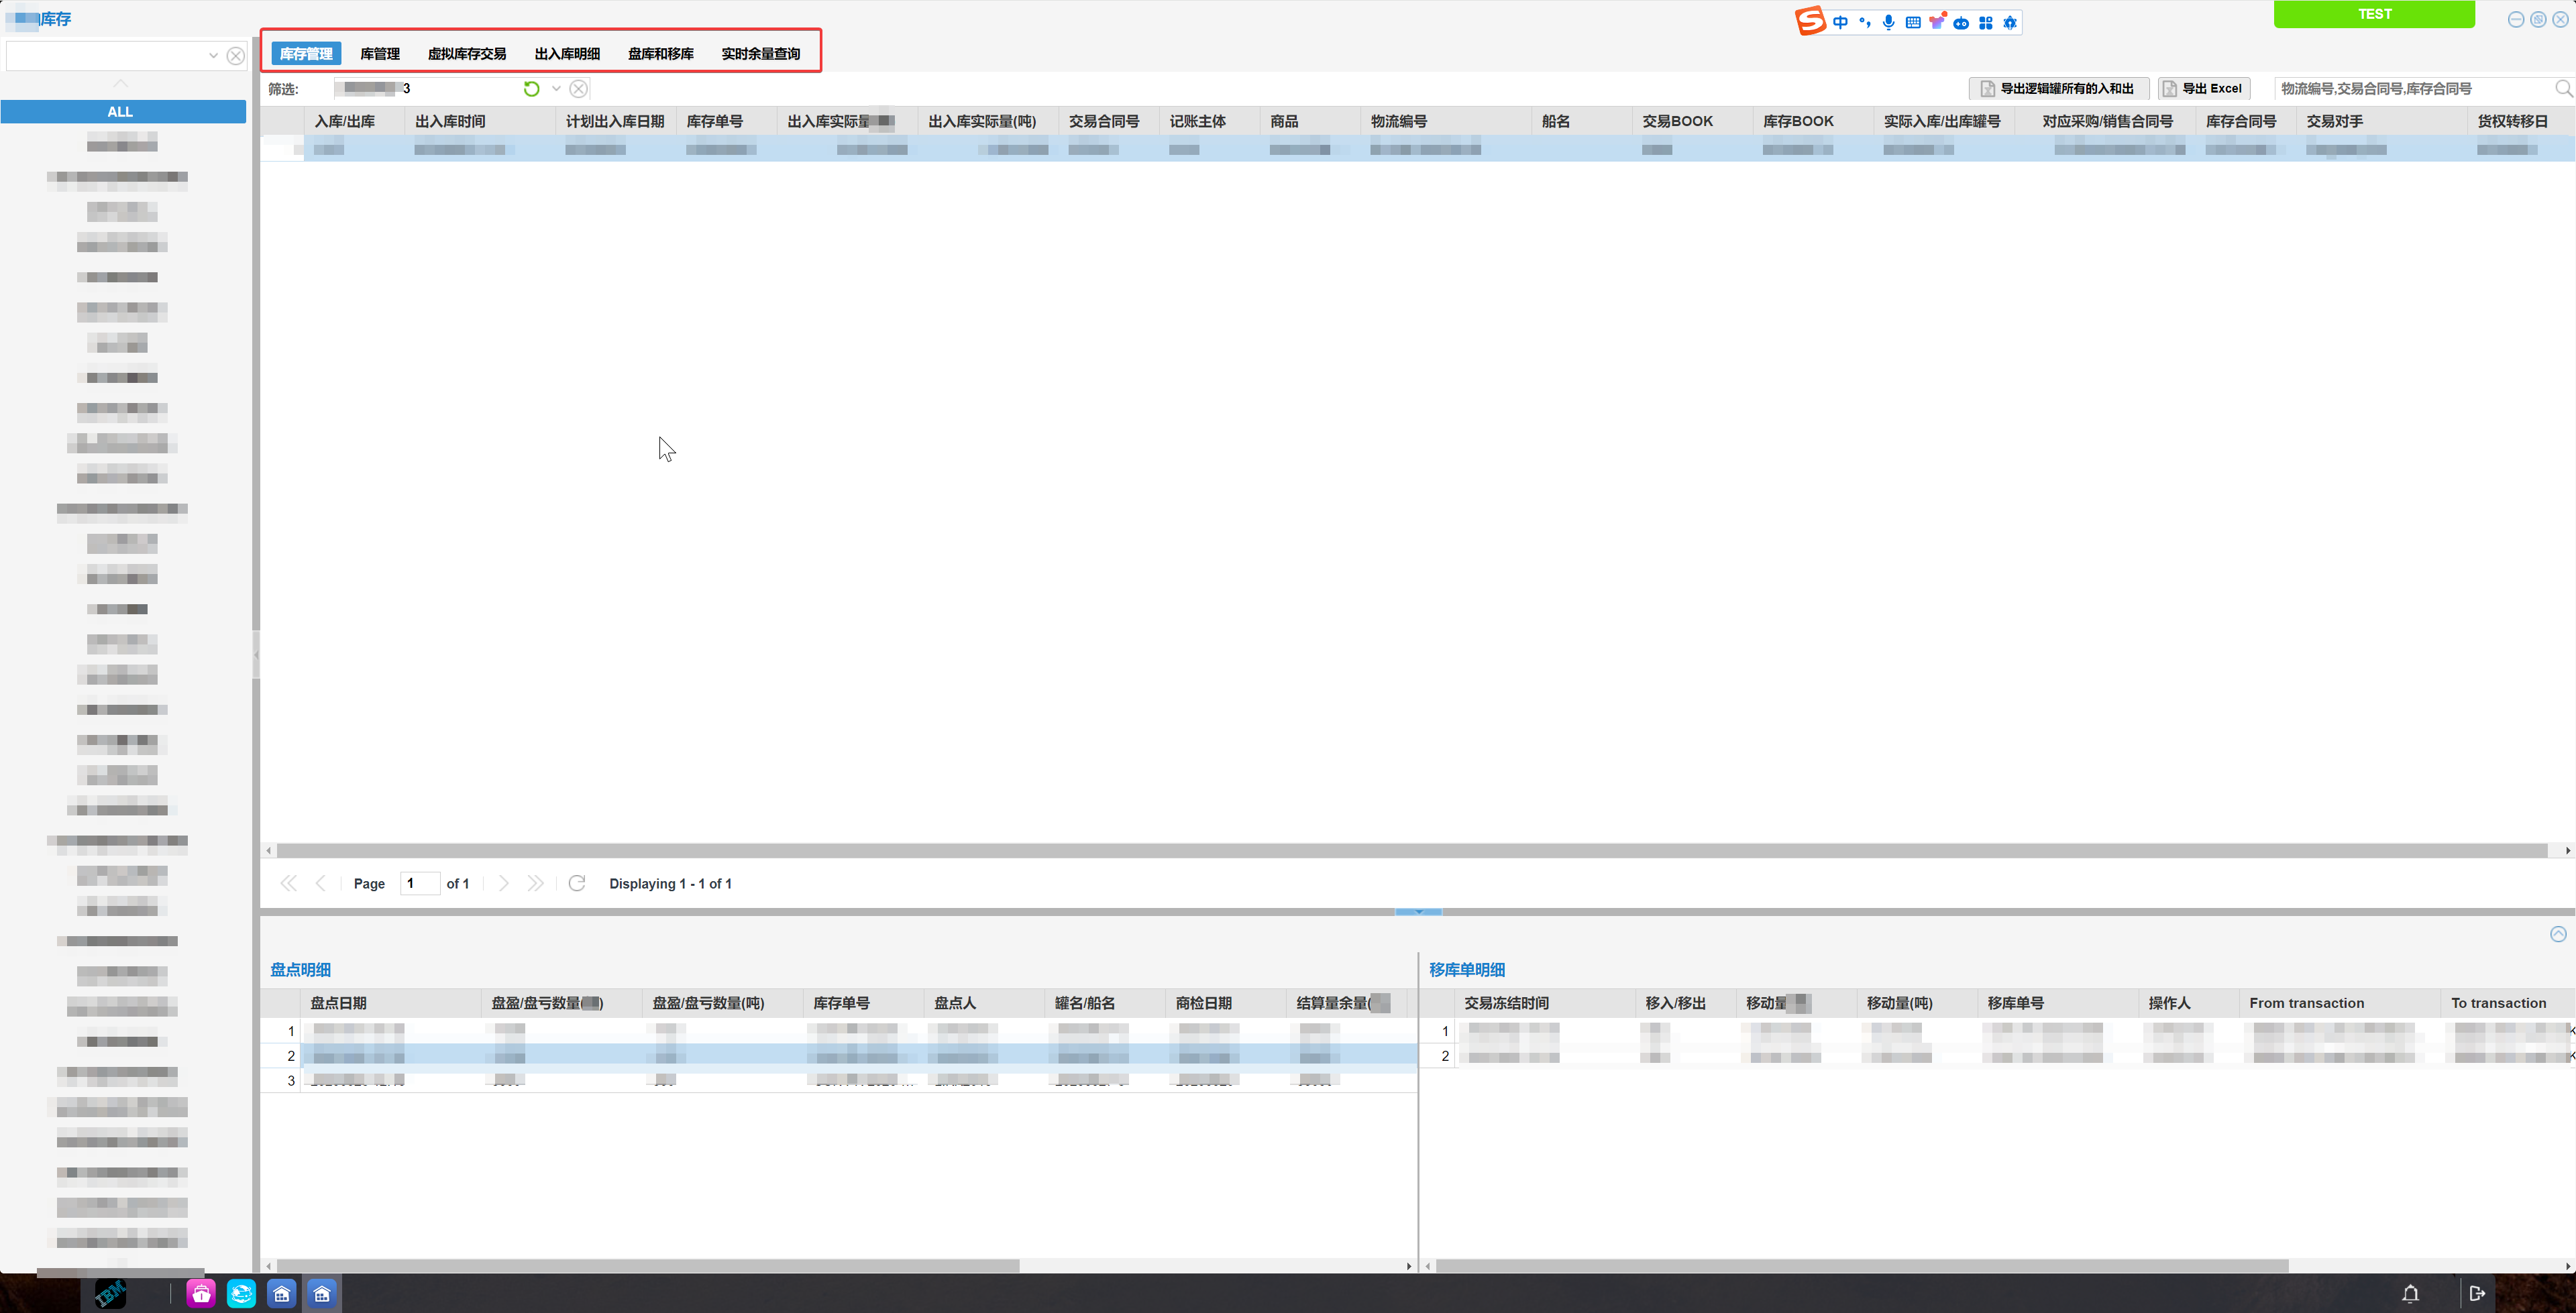Click the 导出 Excel button
2576x1313 pixels.
click(2204, 89)
